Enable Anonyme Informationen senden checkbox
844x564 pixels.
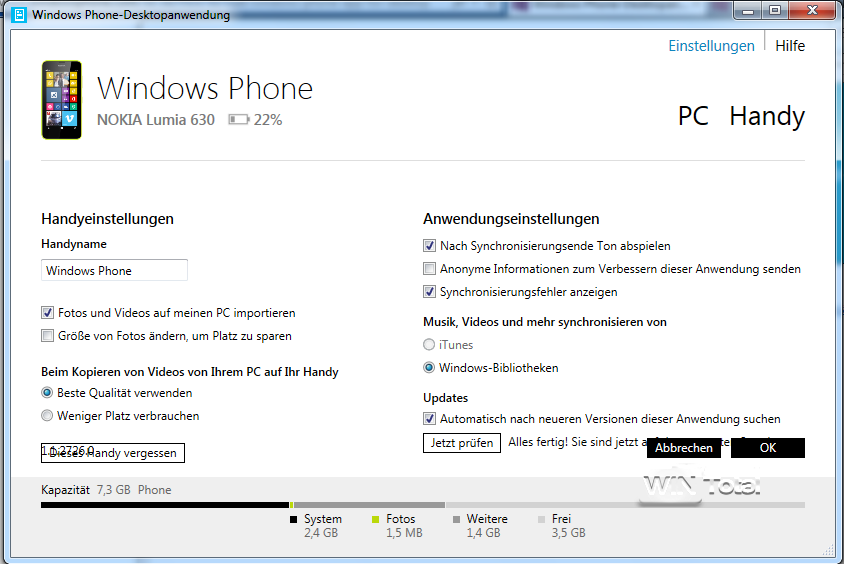click(x=429, y=269)
